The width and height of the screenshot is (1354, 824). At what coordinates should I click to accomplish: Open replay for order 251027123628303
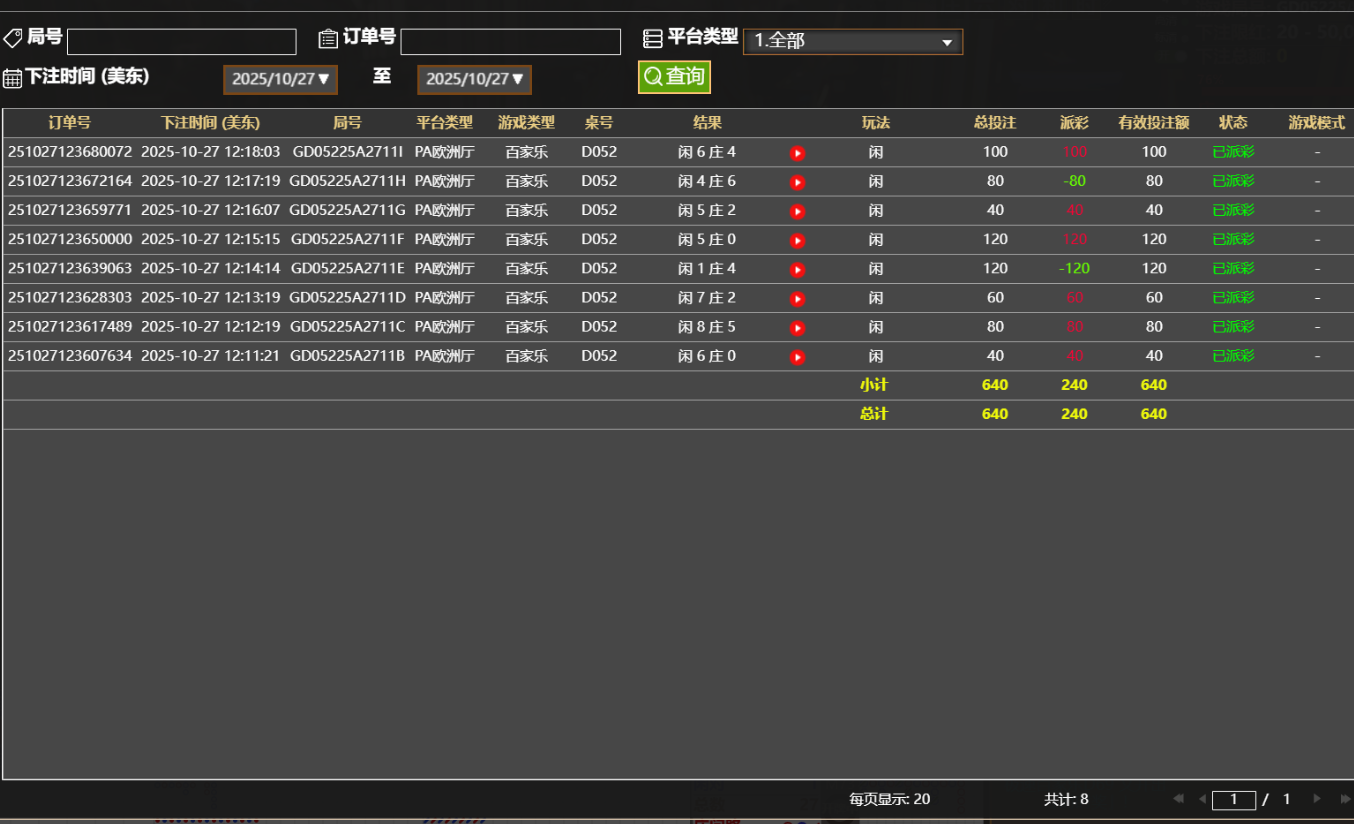coord(797,298)
